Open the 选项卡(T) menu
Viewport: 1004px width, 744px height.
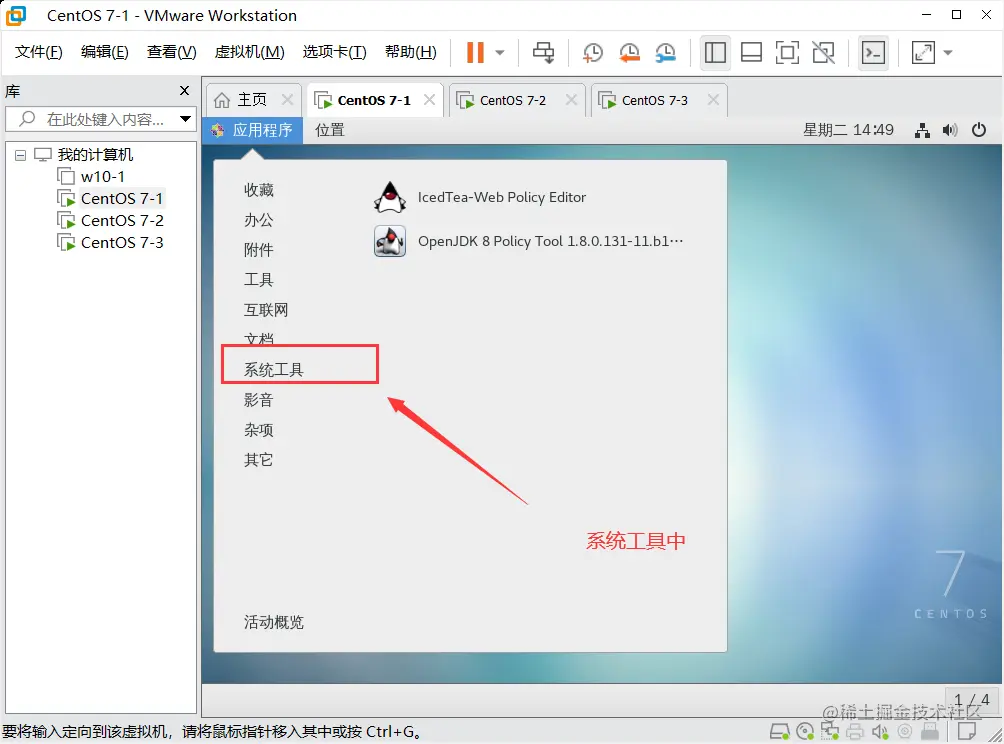tap(334, 52)
